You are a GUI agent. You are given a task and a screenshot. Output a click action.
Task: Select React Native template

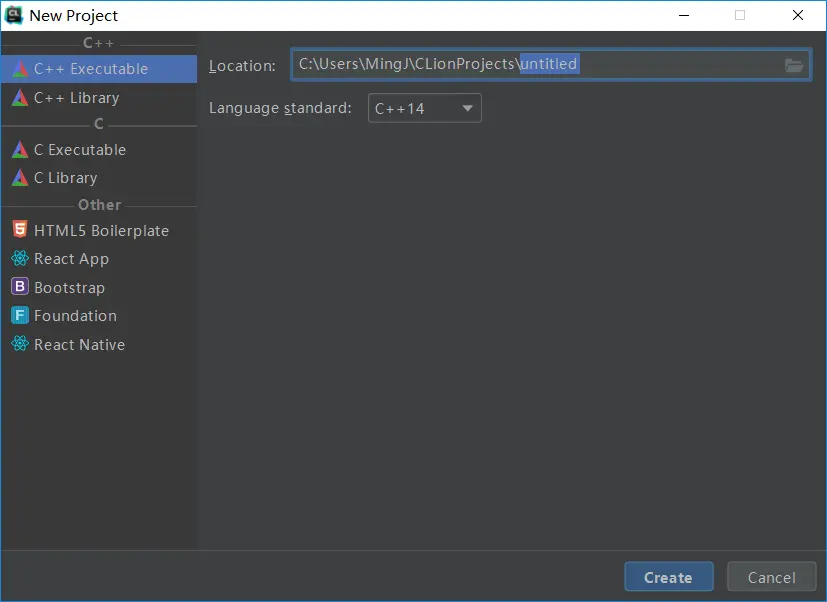click(99, 345)
